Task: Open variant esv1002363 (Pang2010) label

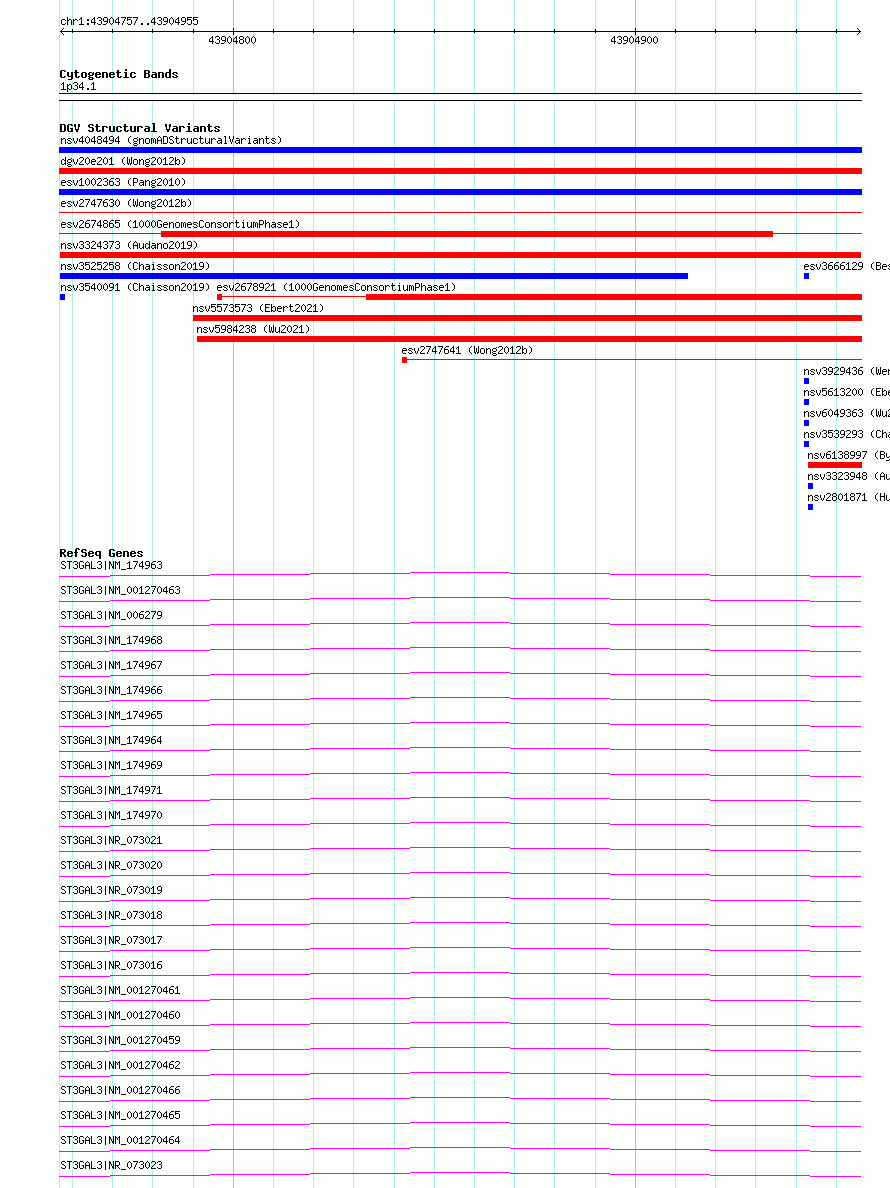Action: tap(123, 183)
